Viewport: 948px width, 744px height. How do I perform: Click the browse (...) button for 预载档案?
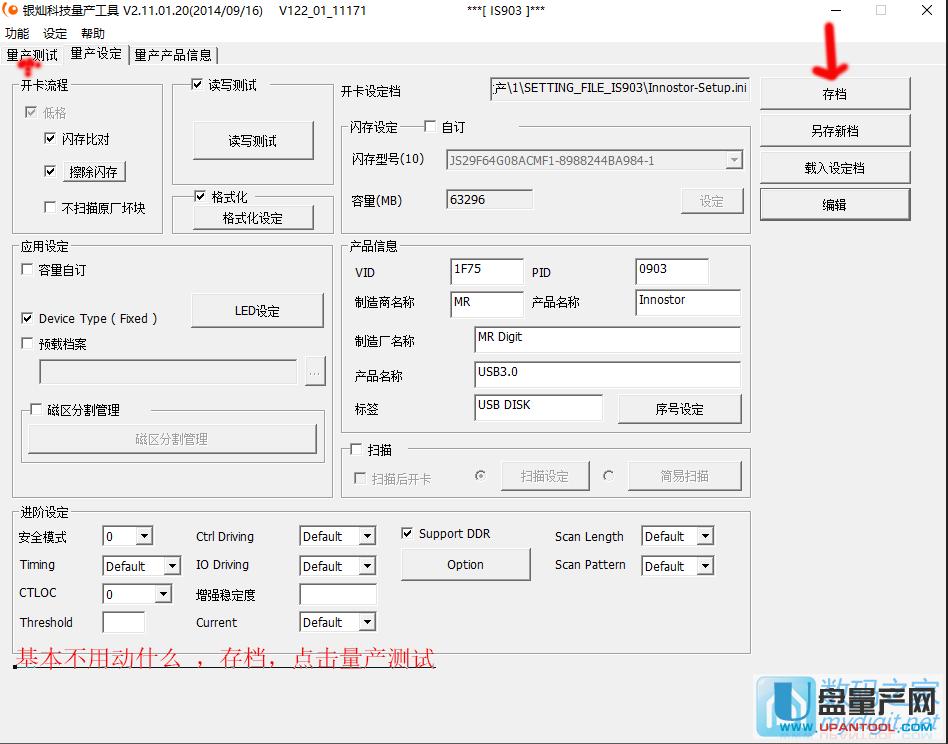pos(315,371)
